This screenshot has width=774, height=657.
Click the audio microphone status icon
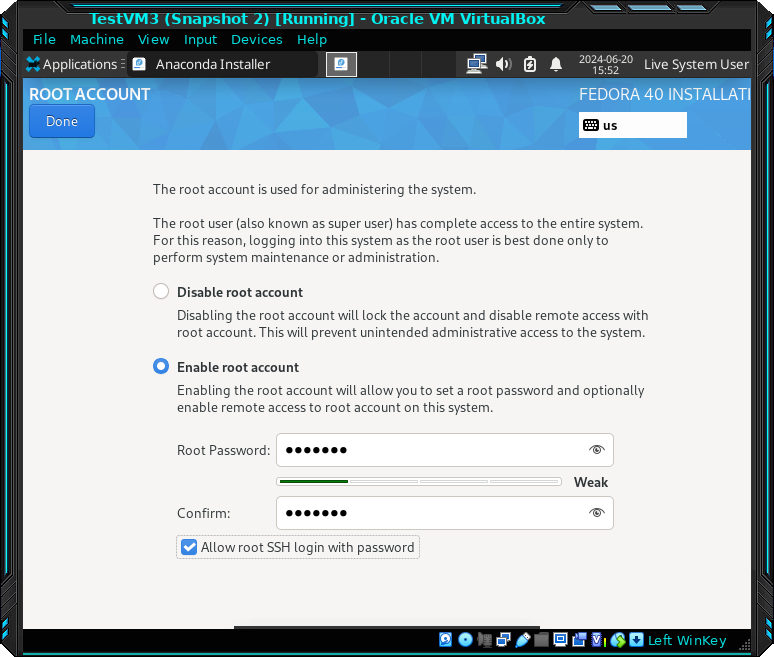coord(485,640)
